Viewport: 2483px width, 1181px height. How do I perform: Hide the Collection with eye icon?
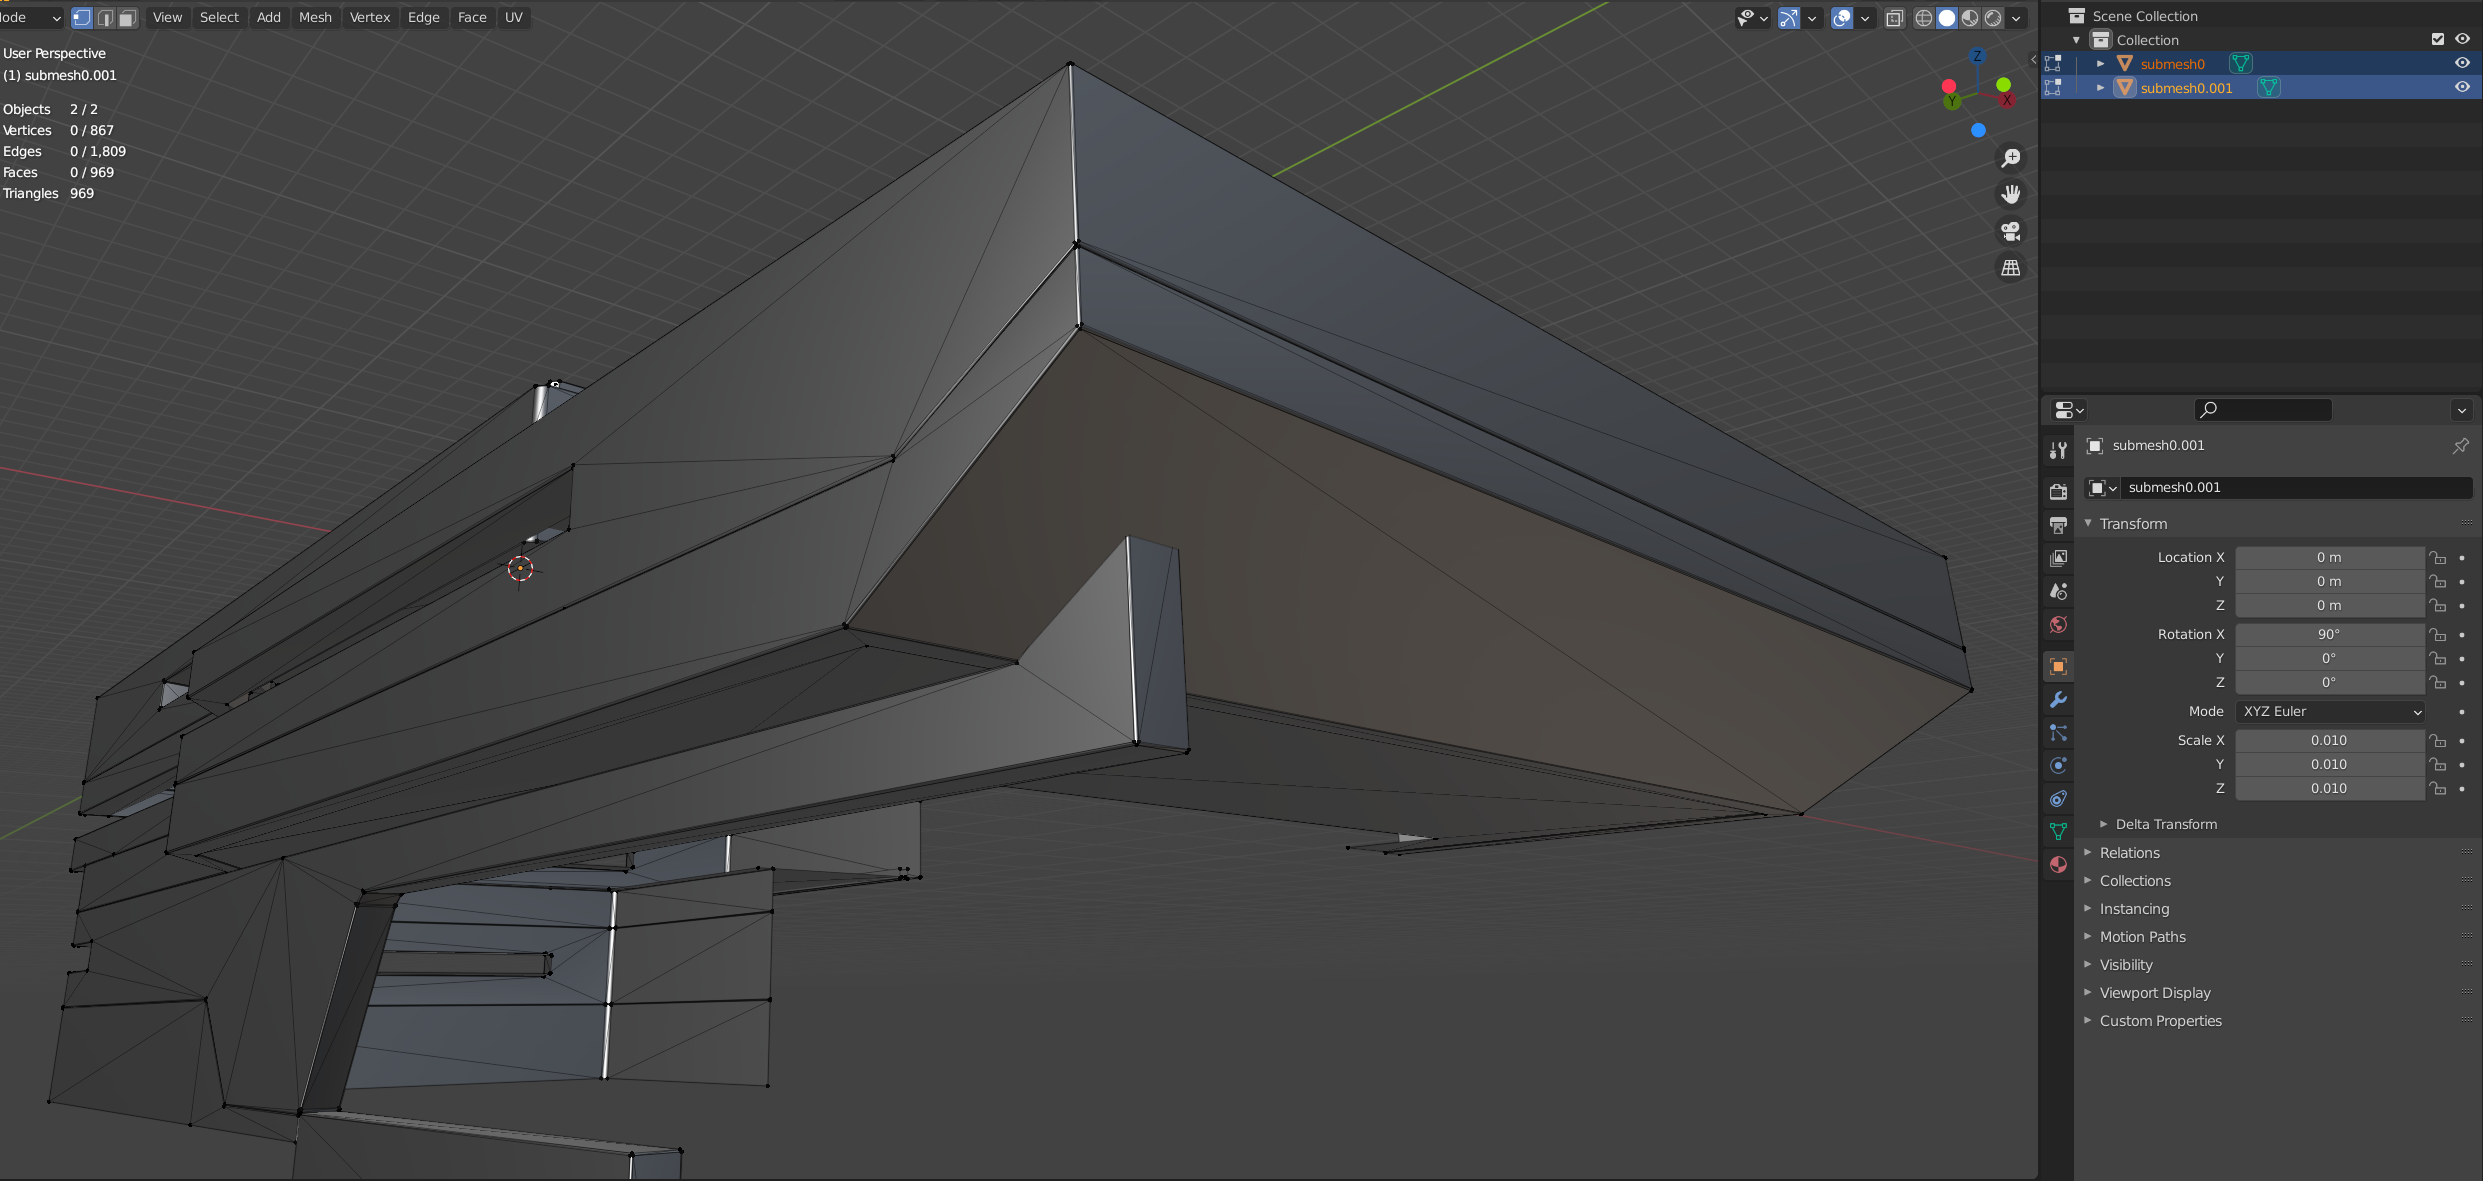click(2462, 40)
